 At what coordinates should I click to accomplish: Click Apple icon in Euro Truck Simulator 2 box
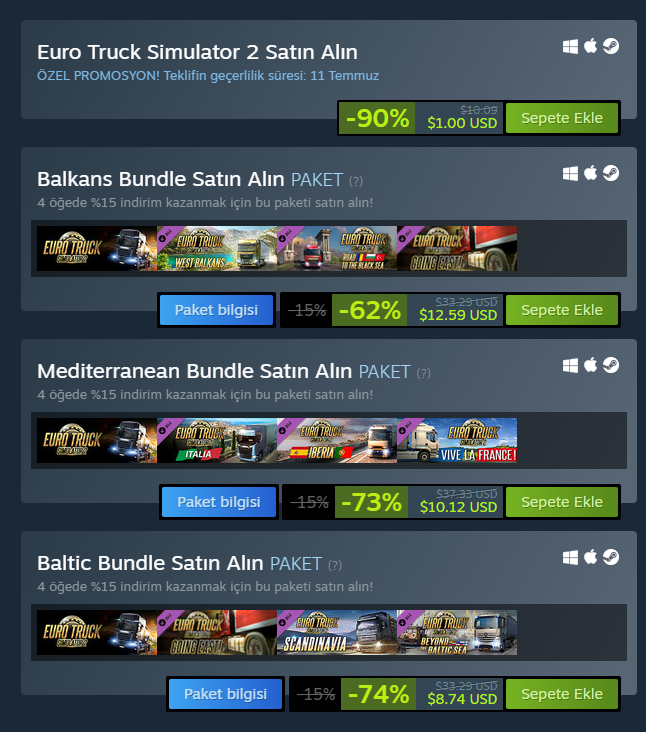pos(590,46)
